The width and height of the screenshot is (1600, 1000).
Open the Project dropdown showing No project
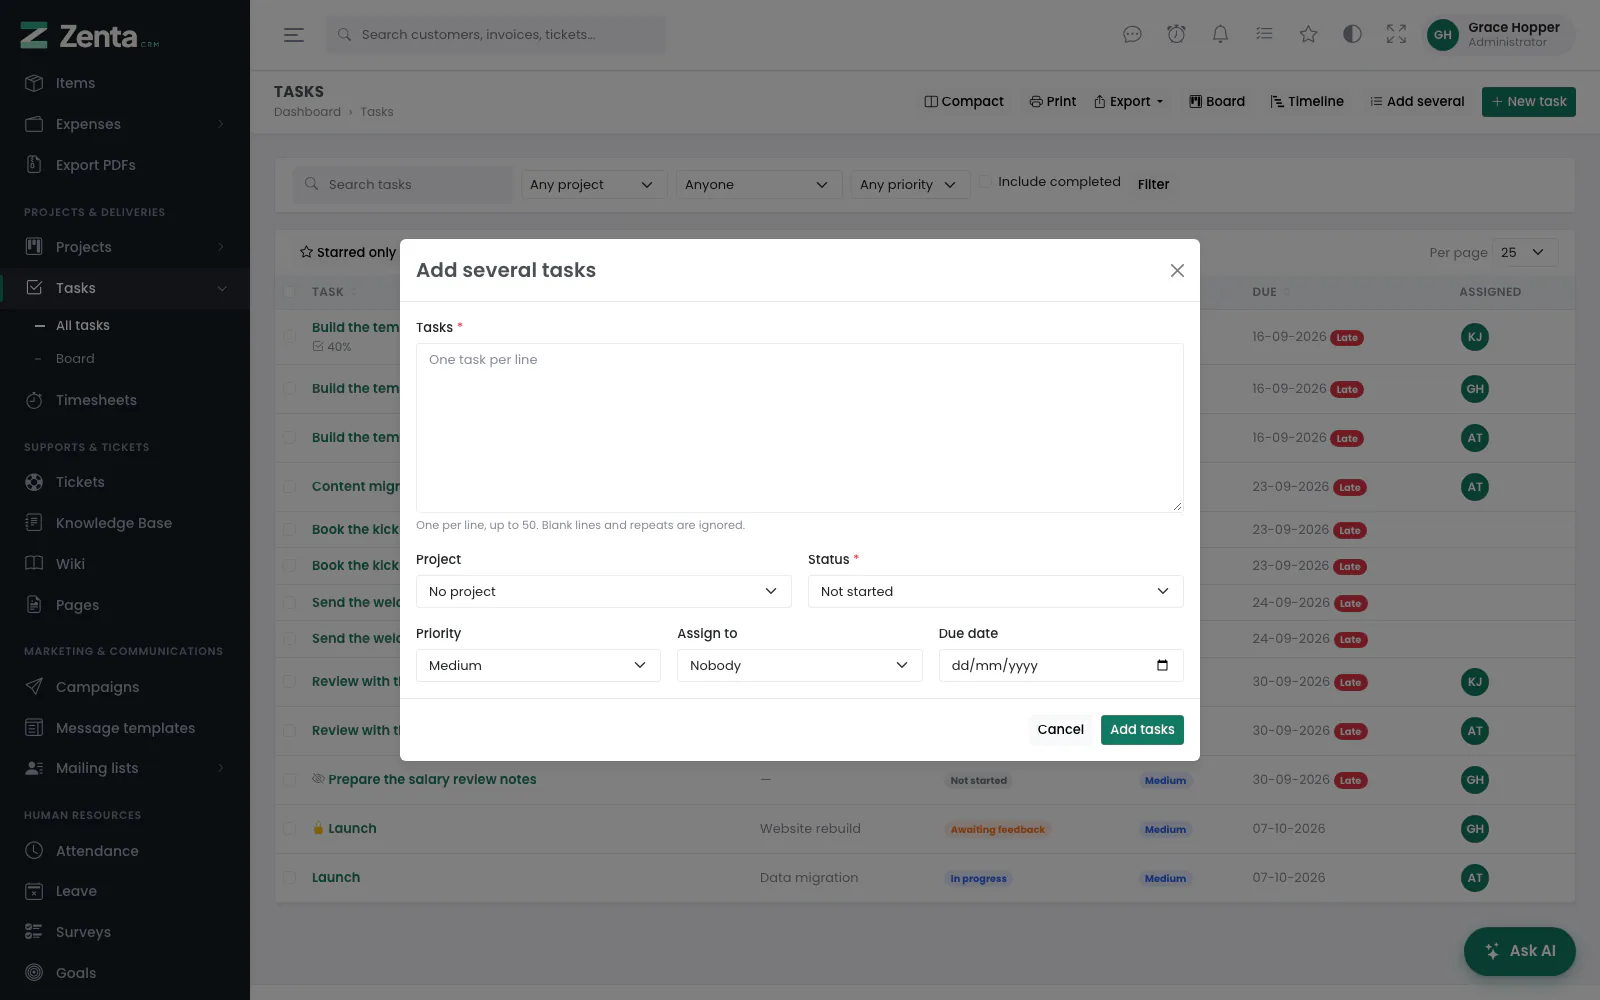coord(604,592)
